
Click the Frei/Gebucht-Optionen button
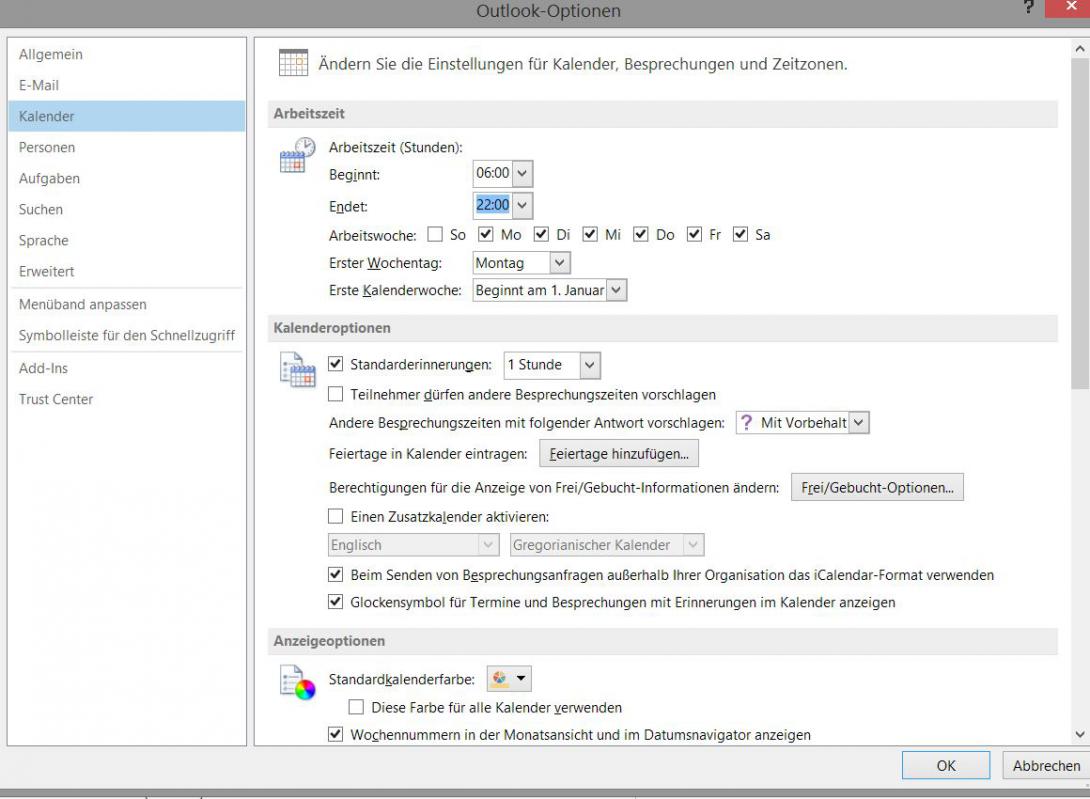click(x=877, y=487)
